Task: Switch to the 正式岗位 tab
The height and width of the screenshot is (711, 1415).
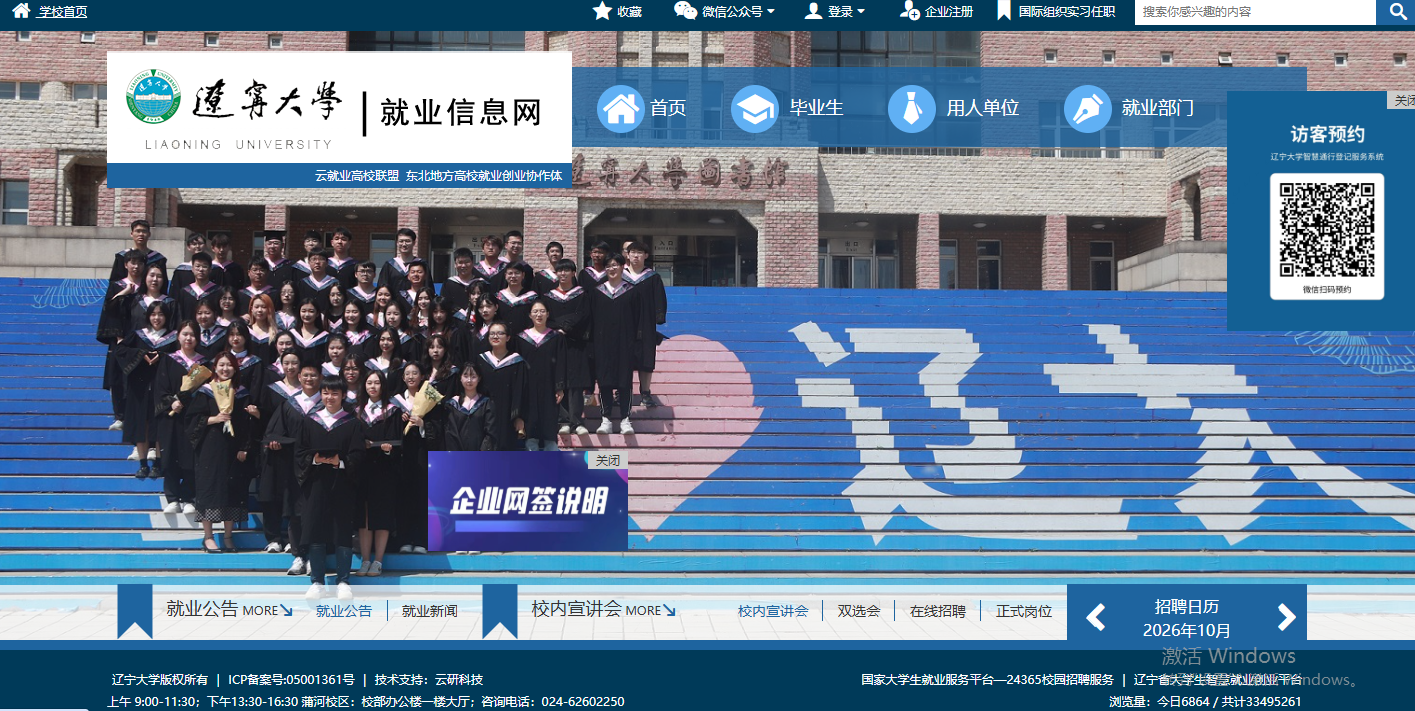Action: [x=1024, y=611]
